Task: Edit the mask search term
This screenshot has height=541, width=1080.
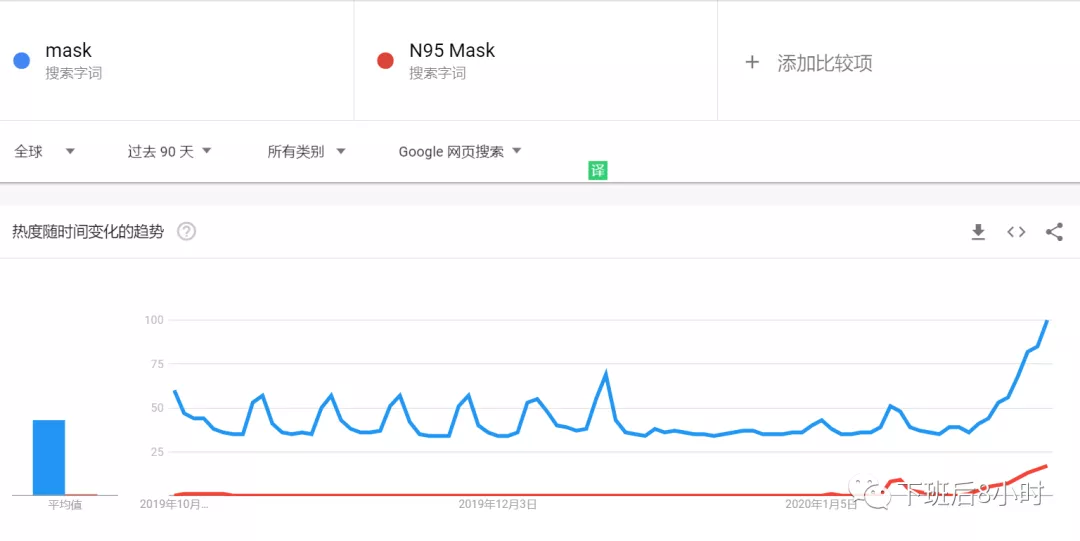Action: 68,50
